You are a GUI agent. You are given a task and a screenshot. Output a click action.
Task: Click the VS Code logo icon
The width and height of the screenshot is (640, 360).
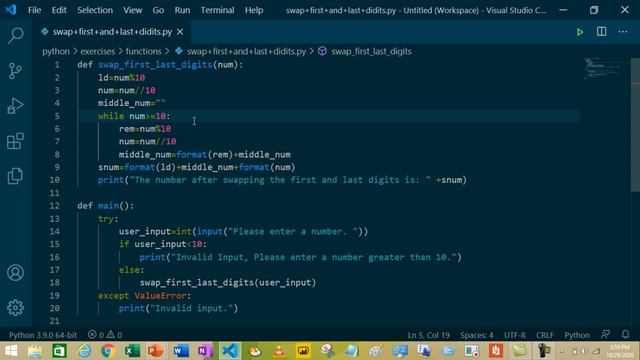[x=10, y=9]
